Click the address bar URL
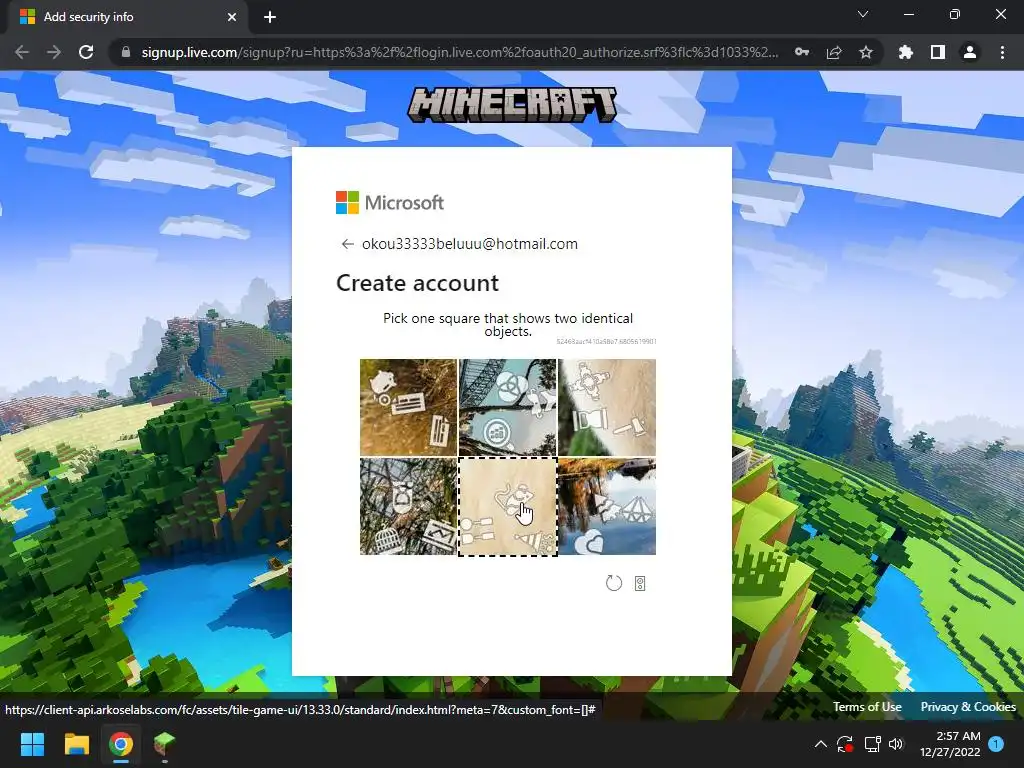 pyautogui.click(x=460, y=52)
